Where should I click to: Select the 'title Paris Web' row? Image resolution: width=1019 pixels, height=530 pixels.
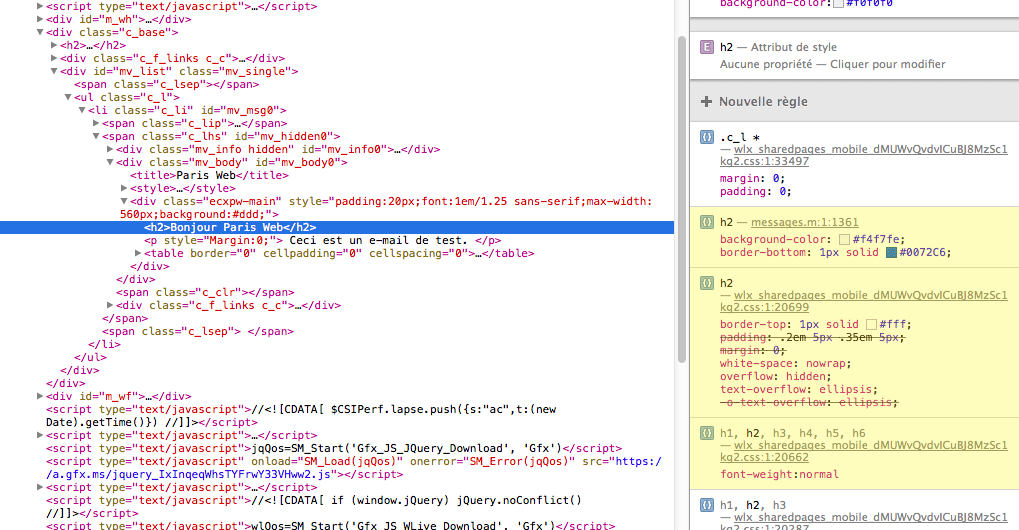pos(209,175)
